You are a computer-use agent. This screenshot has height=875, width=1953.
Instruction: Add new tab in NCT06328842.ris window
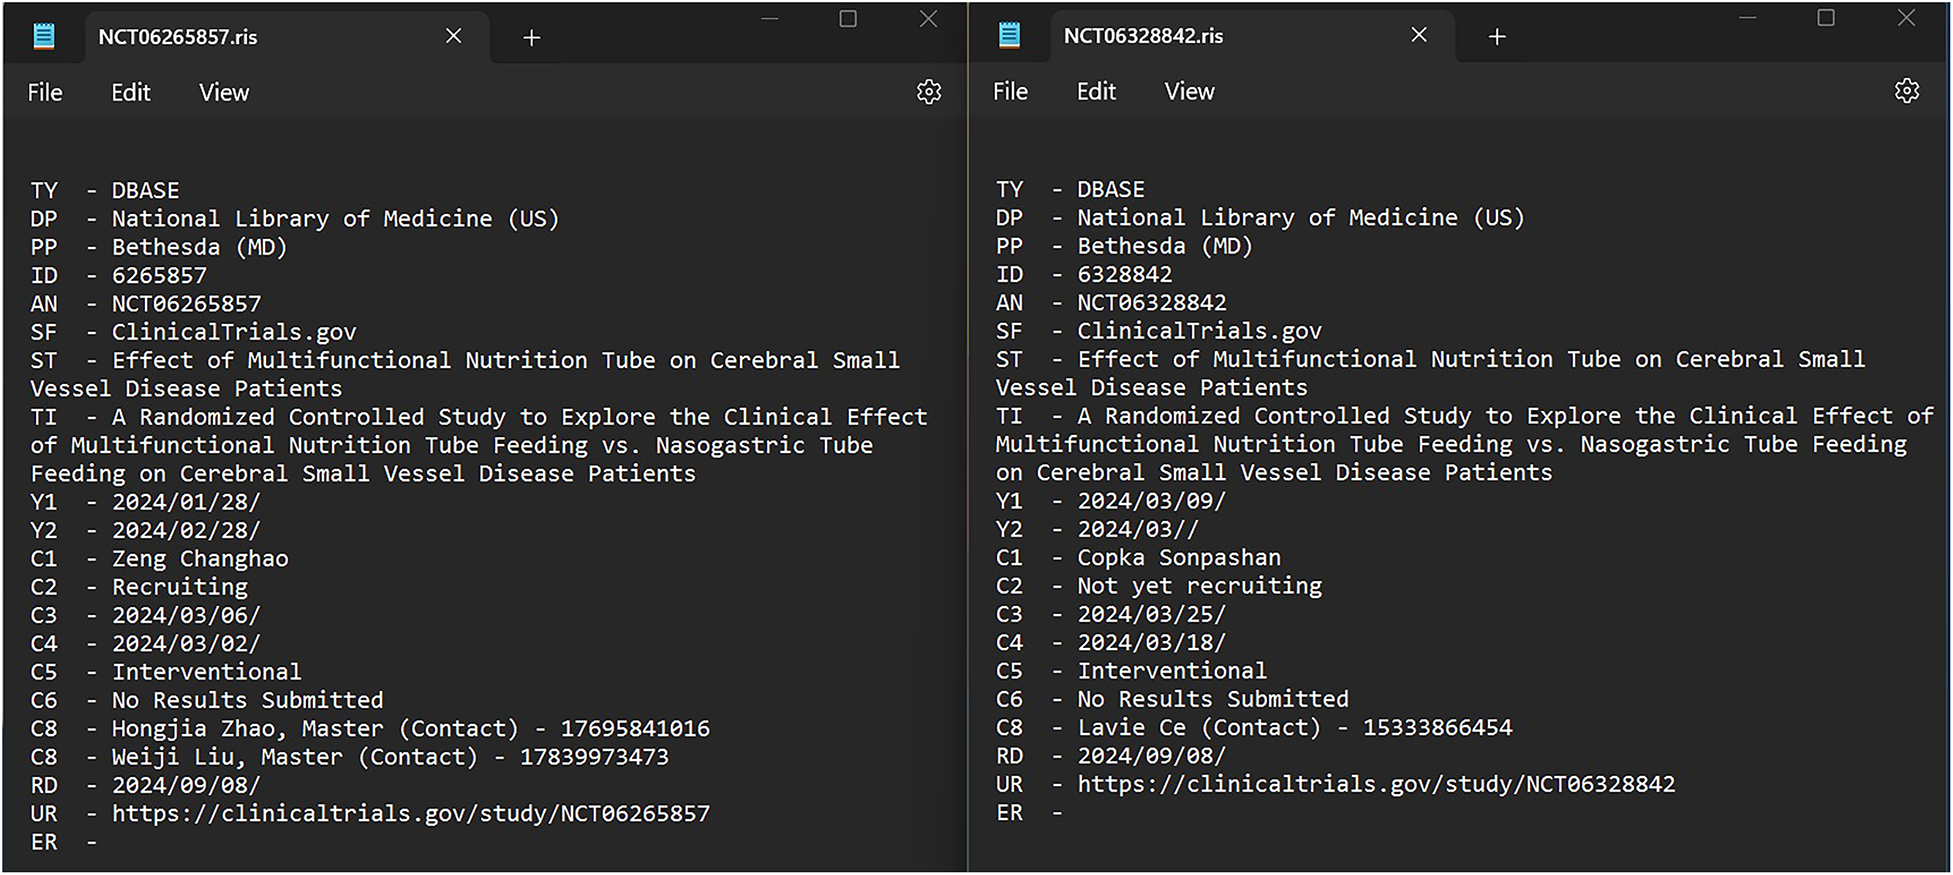coord(1497,37)
